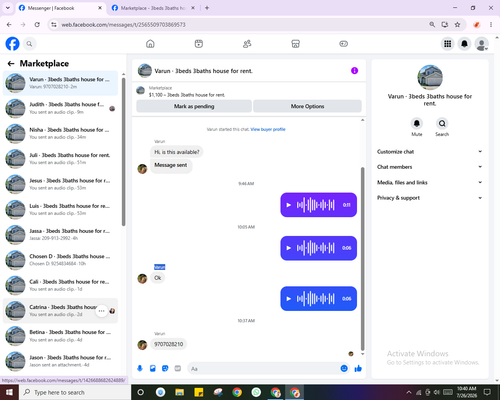The height and width of the screenshot is (400, 500).
Task: Open the Chrome three-dot menu
Action: [491, 25]
